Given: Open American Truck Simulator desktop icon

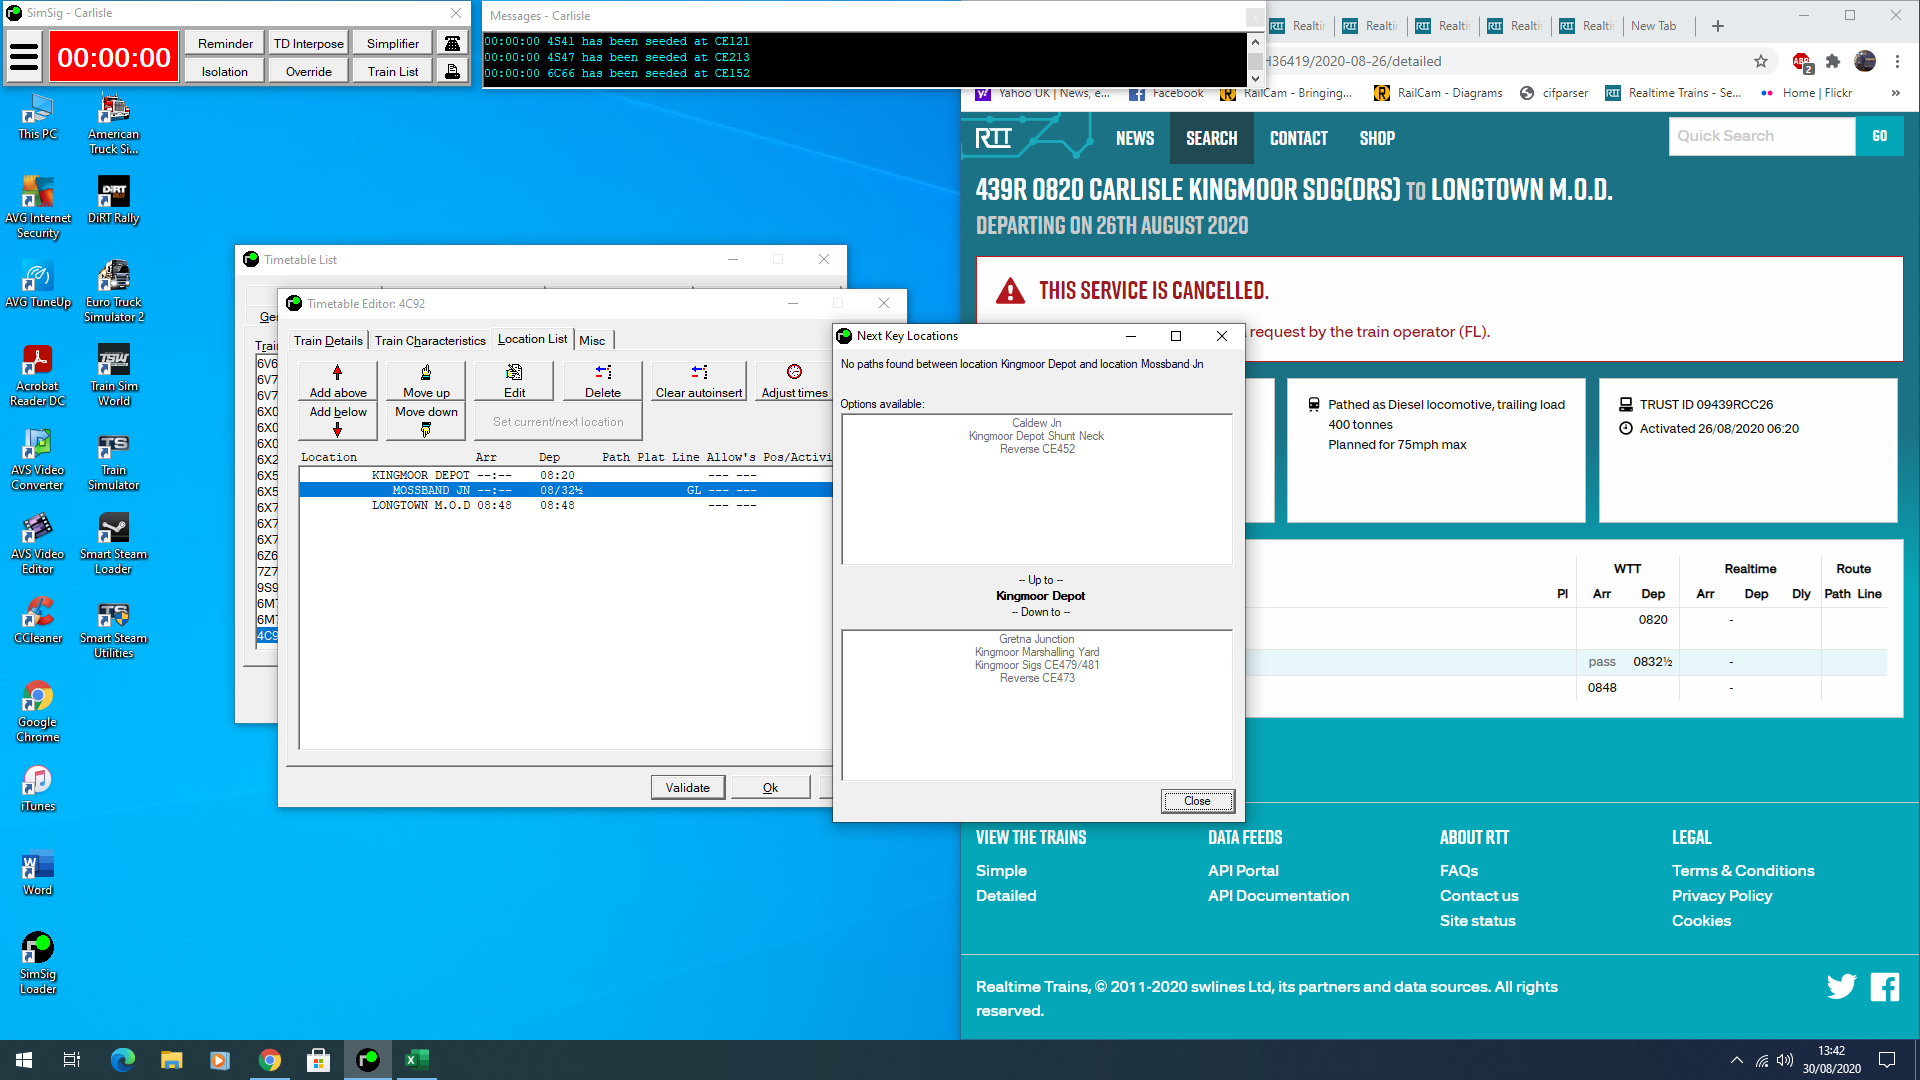Looking at the screenshot, I should [114, 124].
